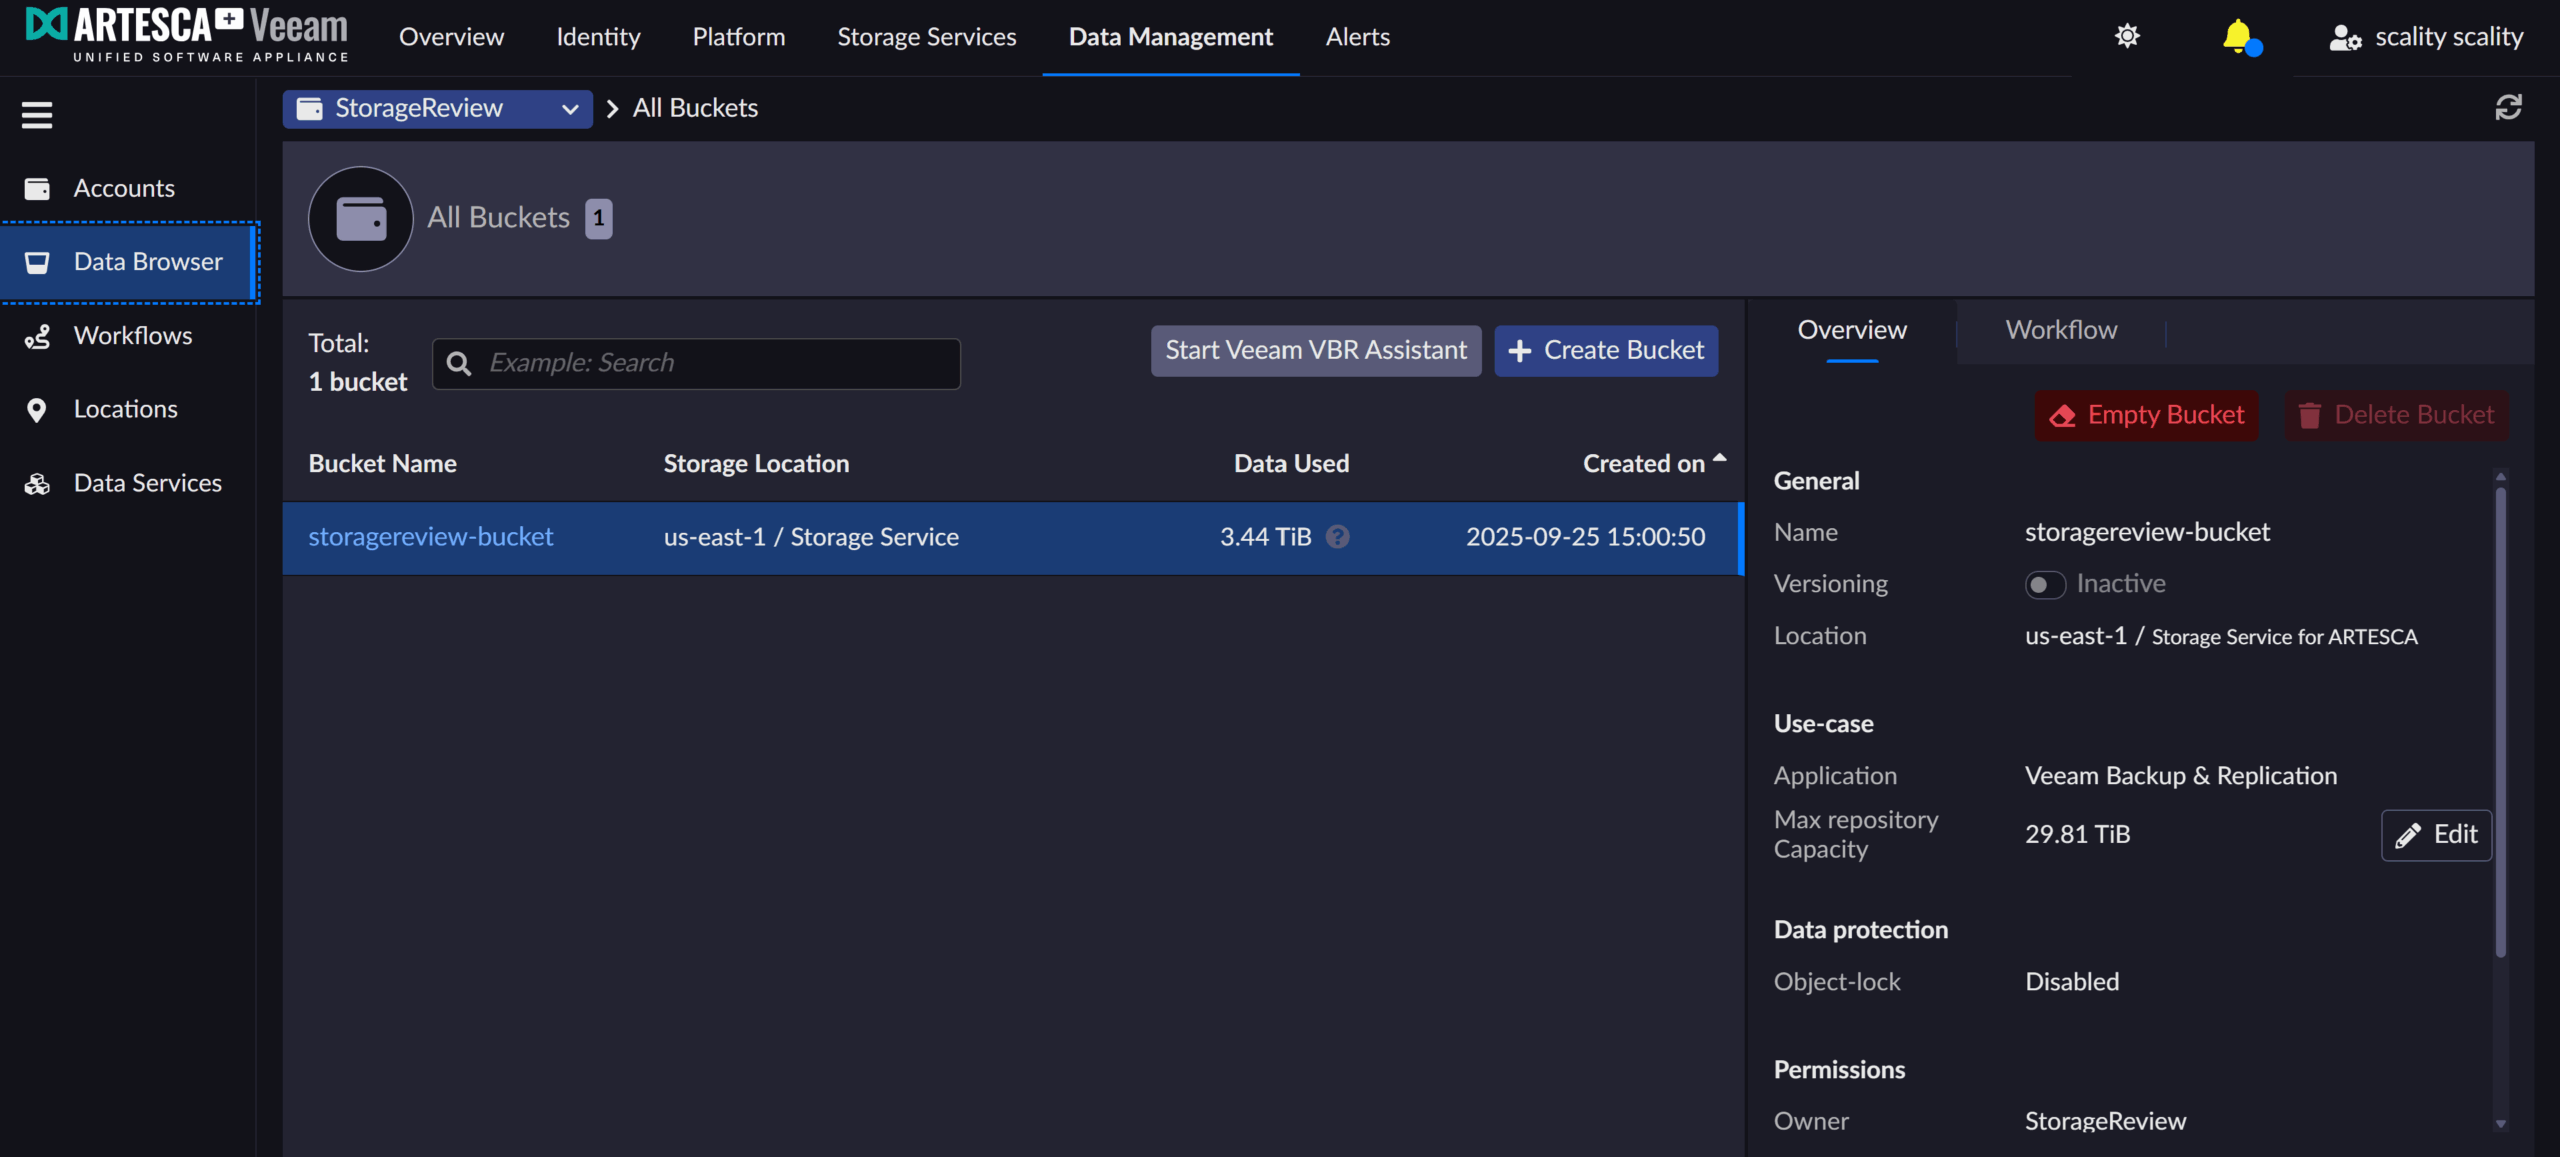This screenshot has height=1157, width=2560.
Task: Click the refresh icon at top right
Action: [2507, 107]
